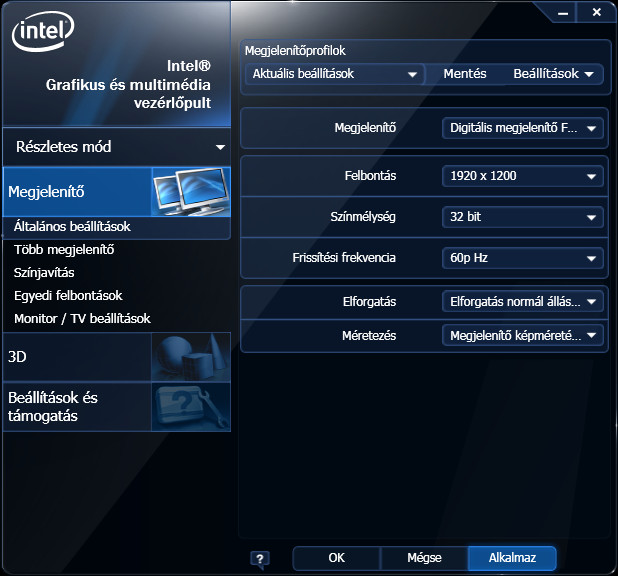Click the Mentés profile button
Image resolution: width=618 pixels, height=576 pixels.
point(465,74)
